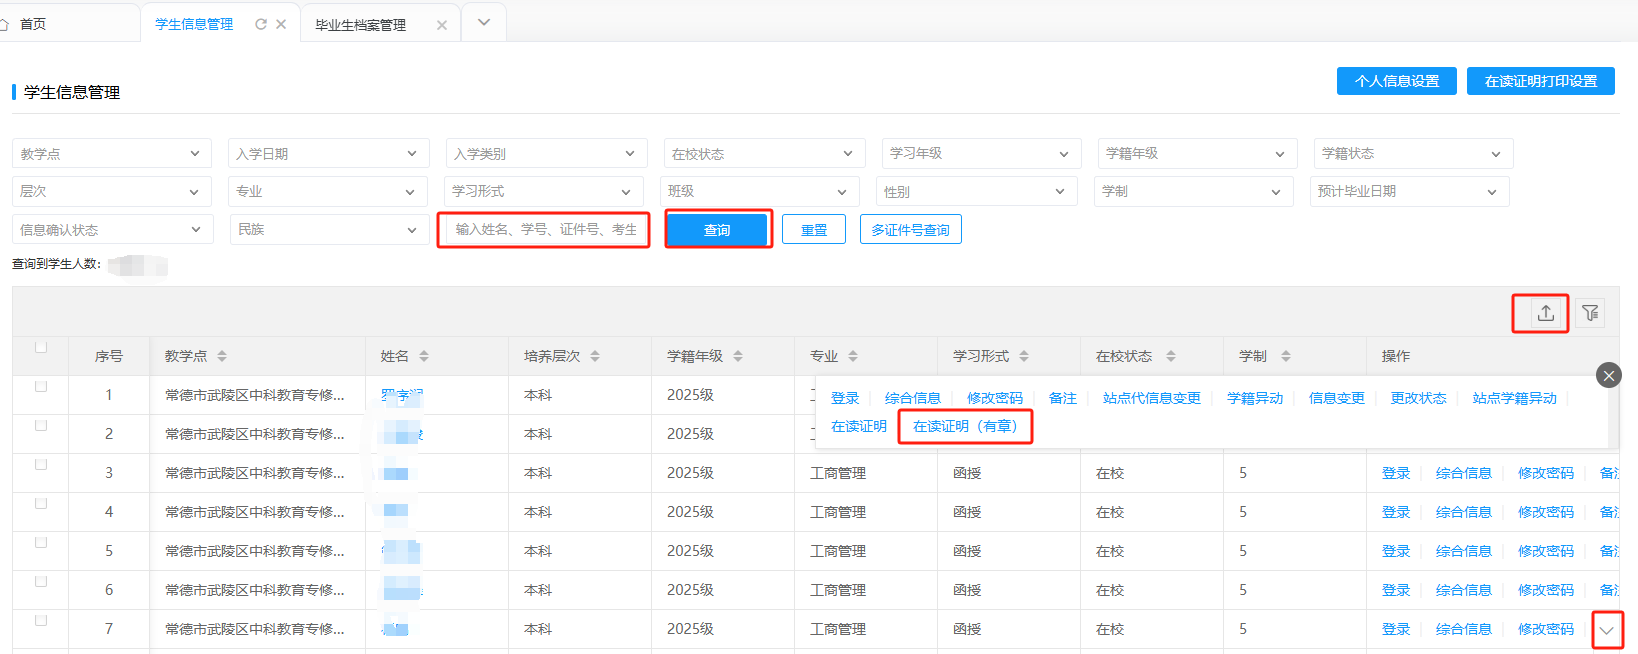Focus the name/student ID search input field

pos(544,230)
